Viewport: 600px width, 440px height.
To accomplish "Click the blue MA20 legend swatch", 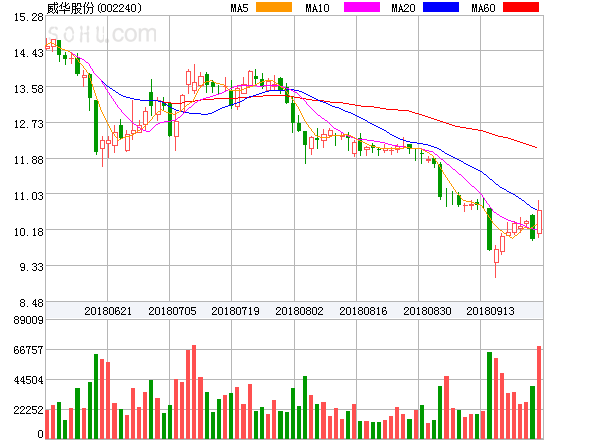I will [441, 7].
